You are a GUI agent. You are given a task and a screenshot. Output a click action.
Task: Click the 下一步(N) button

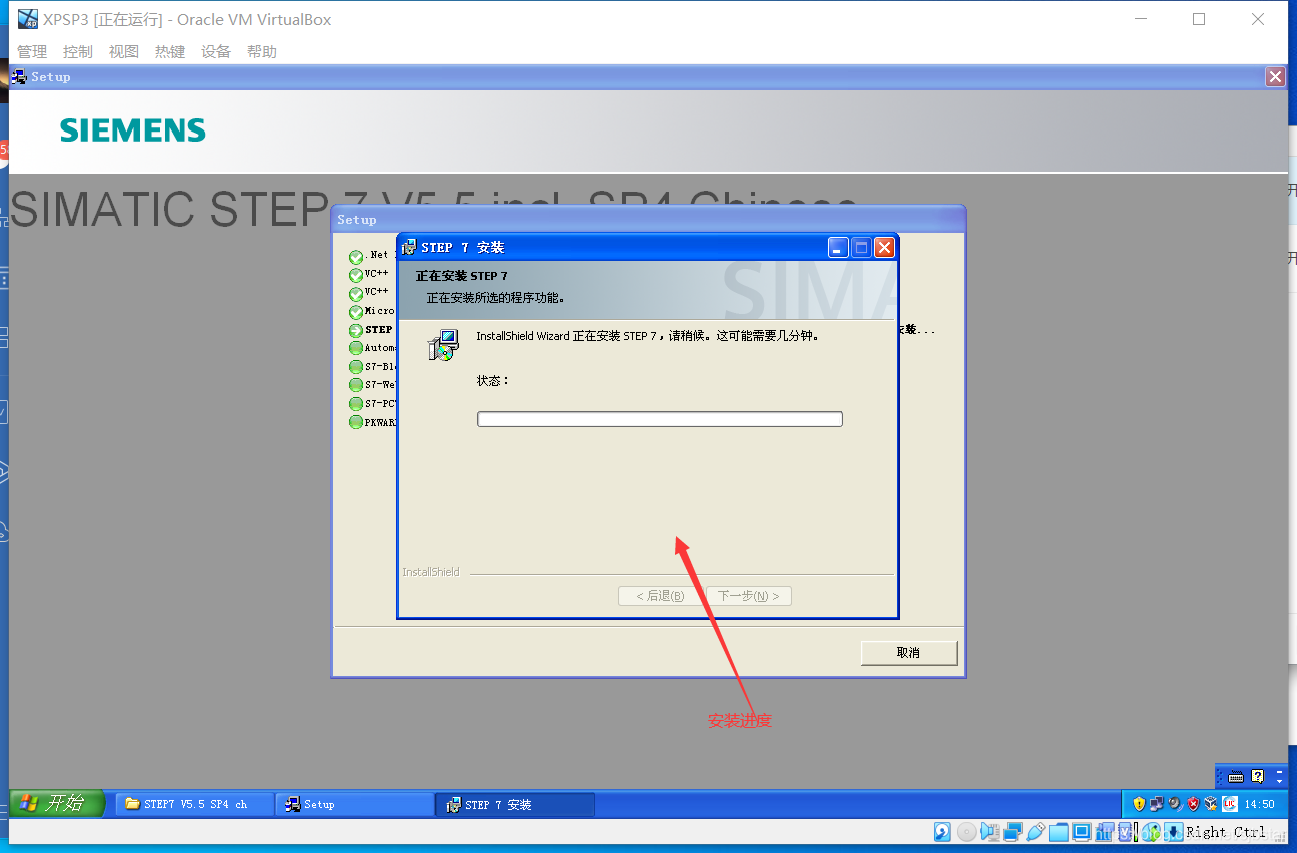[749, 596]
